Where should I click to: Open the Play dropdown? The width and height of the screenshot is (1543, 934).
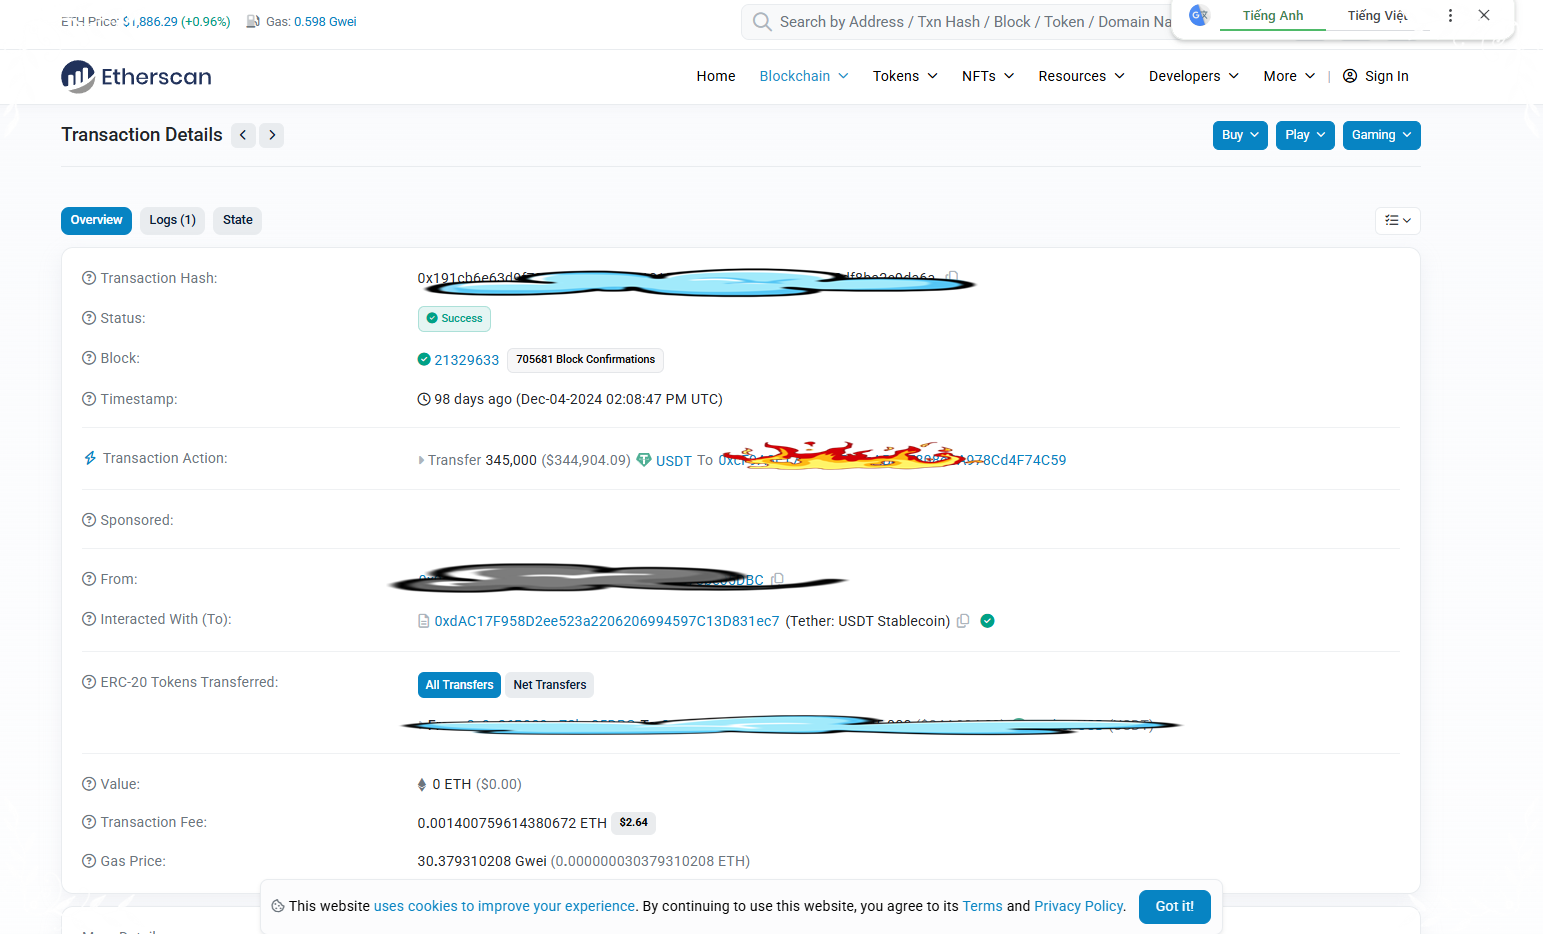[1305, 135]
